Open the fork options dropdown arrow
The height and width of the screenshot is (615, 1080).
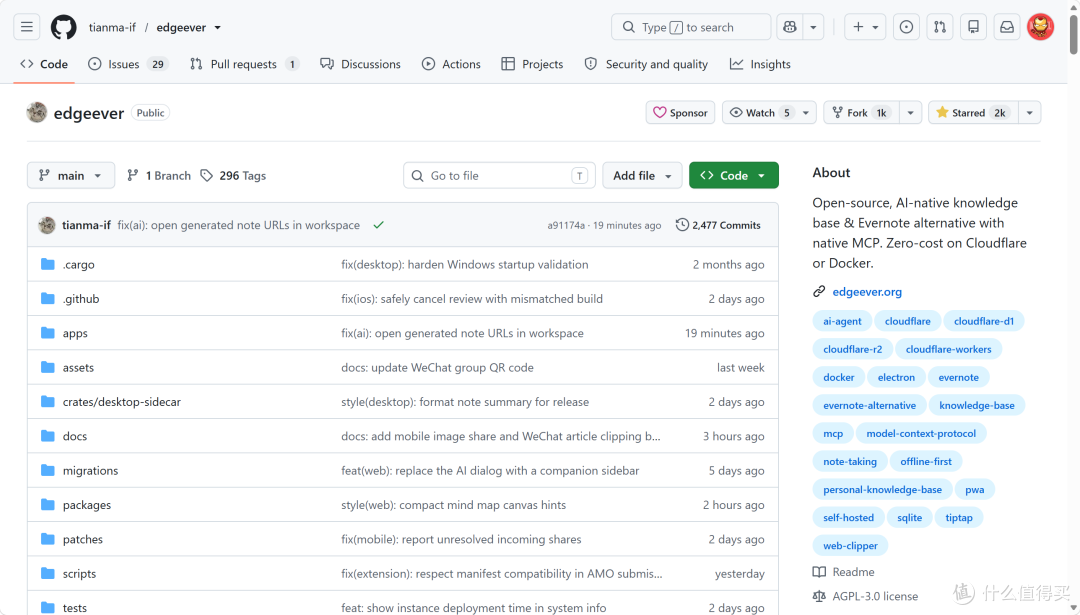coord(911,112)
